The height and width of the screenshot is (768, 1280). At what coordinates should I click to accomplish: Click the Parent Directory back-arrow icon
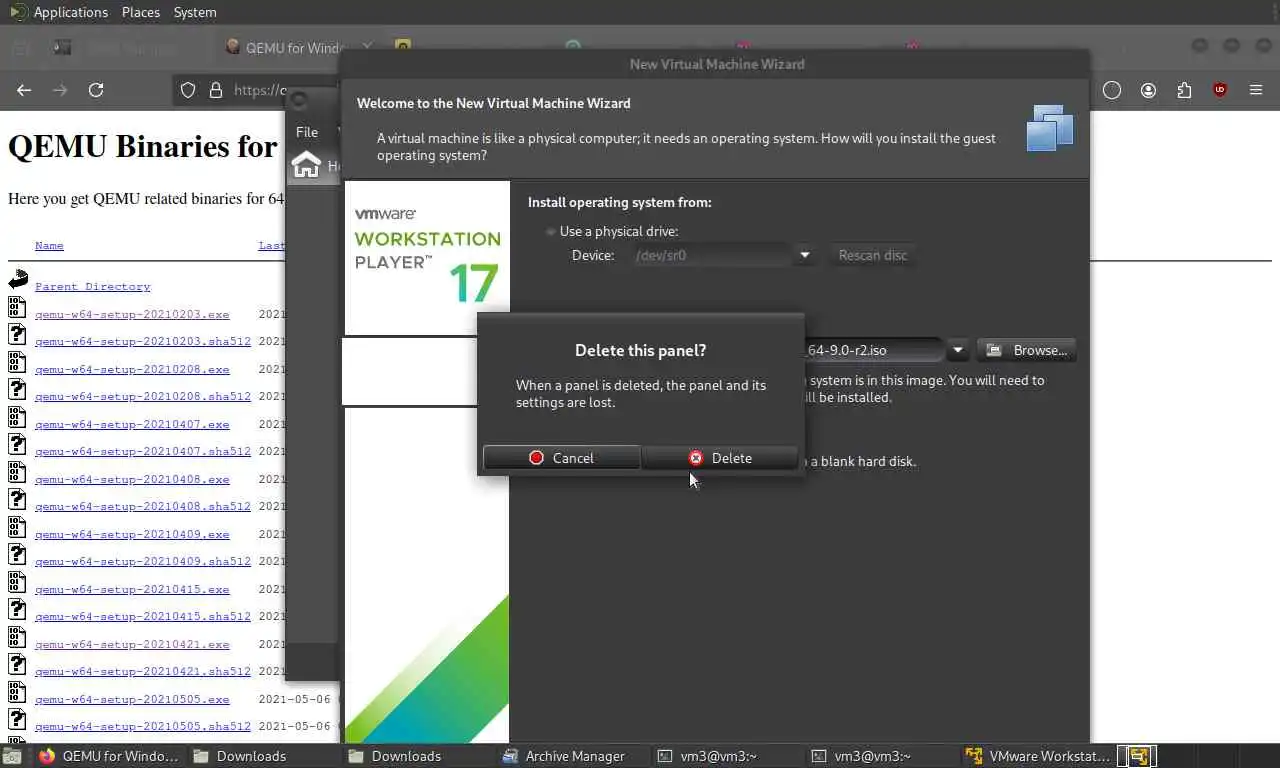click(x=18, y=280)
